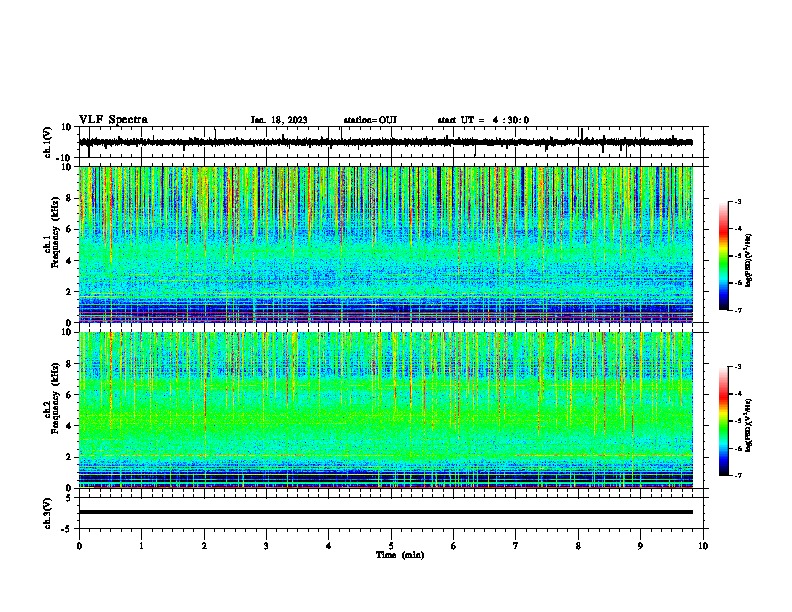This screenshot has width=792, height=612.
Task: Click the "-7" label on ch.1 color bar
Action: tap(738, 310)
